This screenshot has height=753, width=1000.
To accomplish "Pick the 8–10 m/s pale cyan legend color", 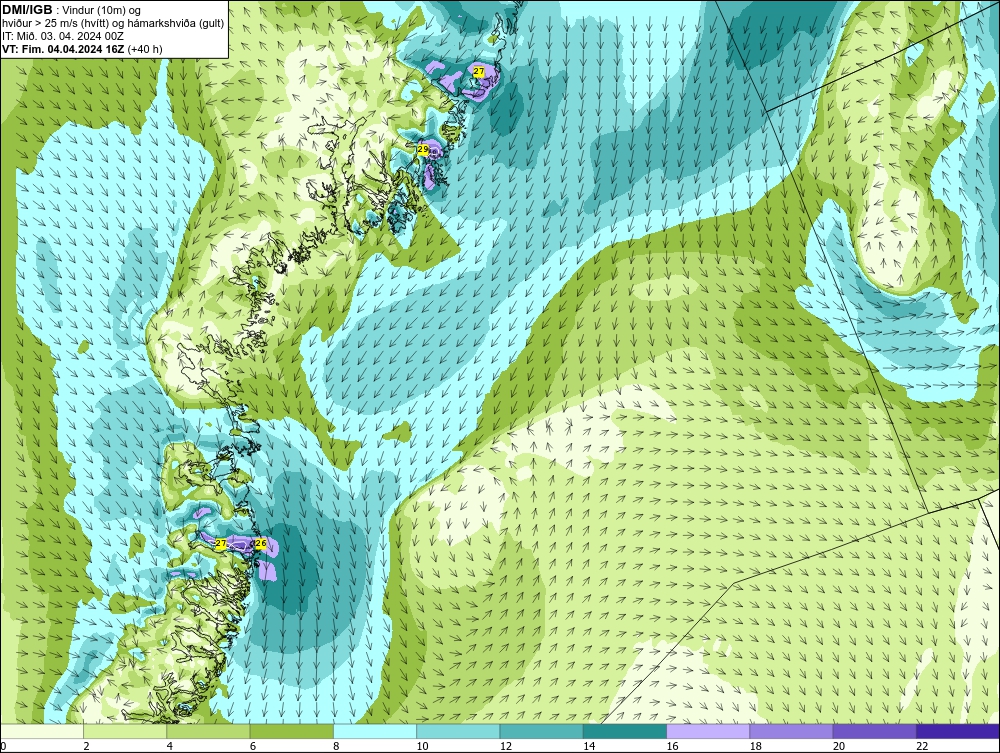I will [375, 731].
